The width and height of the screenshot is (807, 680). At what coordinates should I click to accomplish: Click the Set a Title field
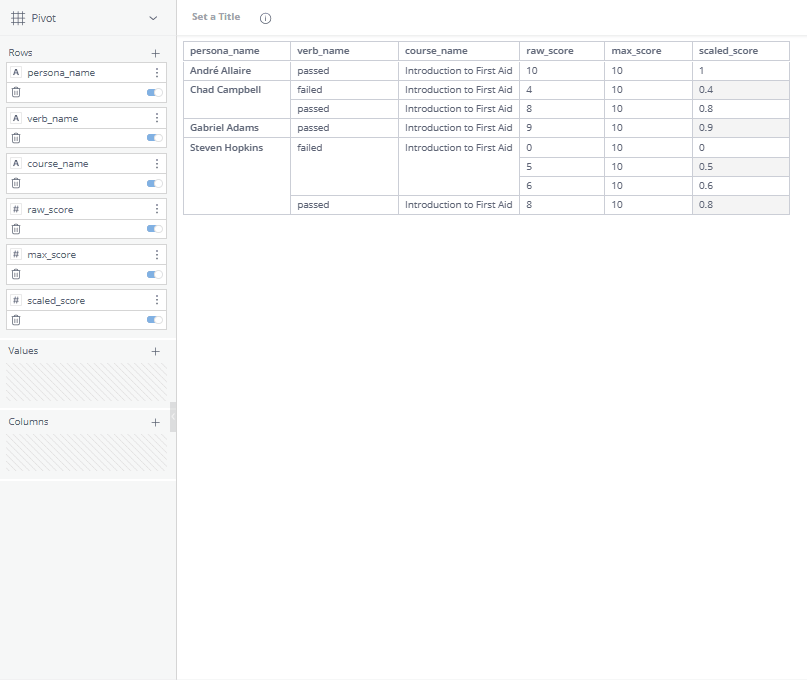216,17
